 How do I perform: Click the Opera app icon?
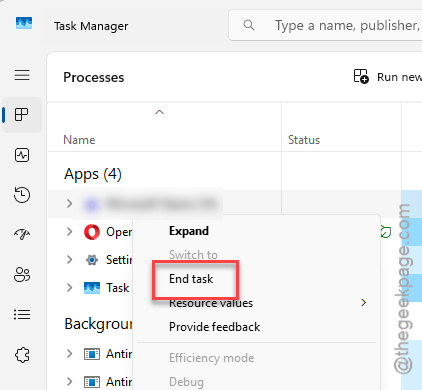pos(92,232)
